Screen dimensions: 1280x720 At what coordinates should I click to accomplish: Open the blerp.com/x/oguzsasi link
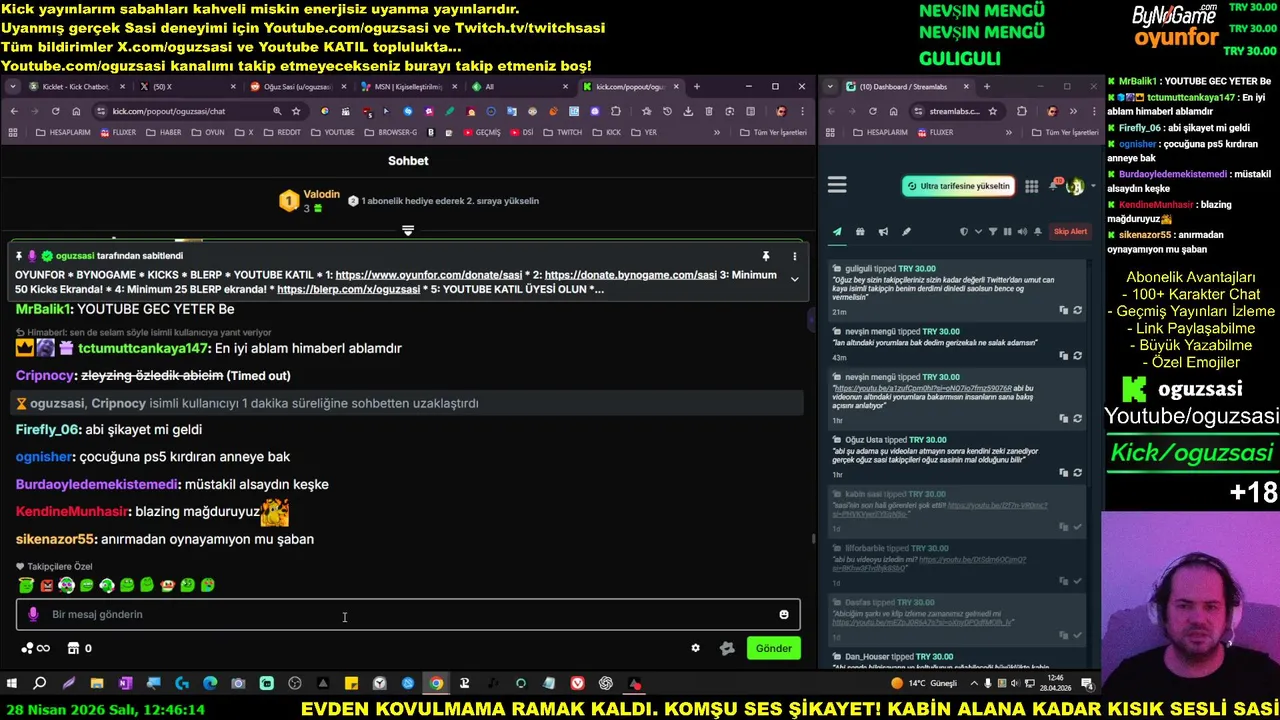(x=348, y=289)
